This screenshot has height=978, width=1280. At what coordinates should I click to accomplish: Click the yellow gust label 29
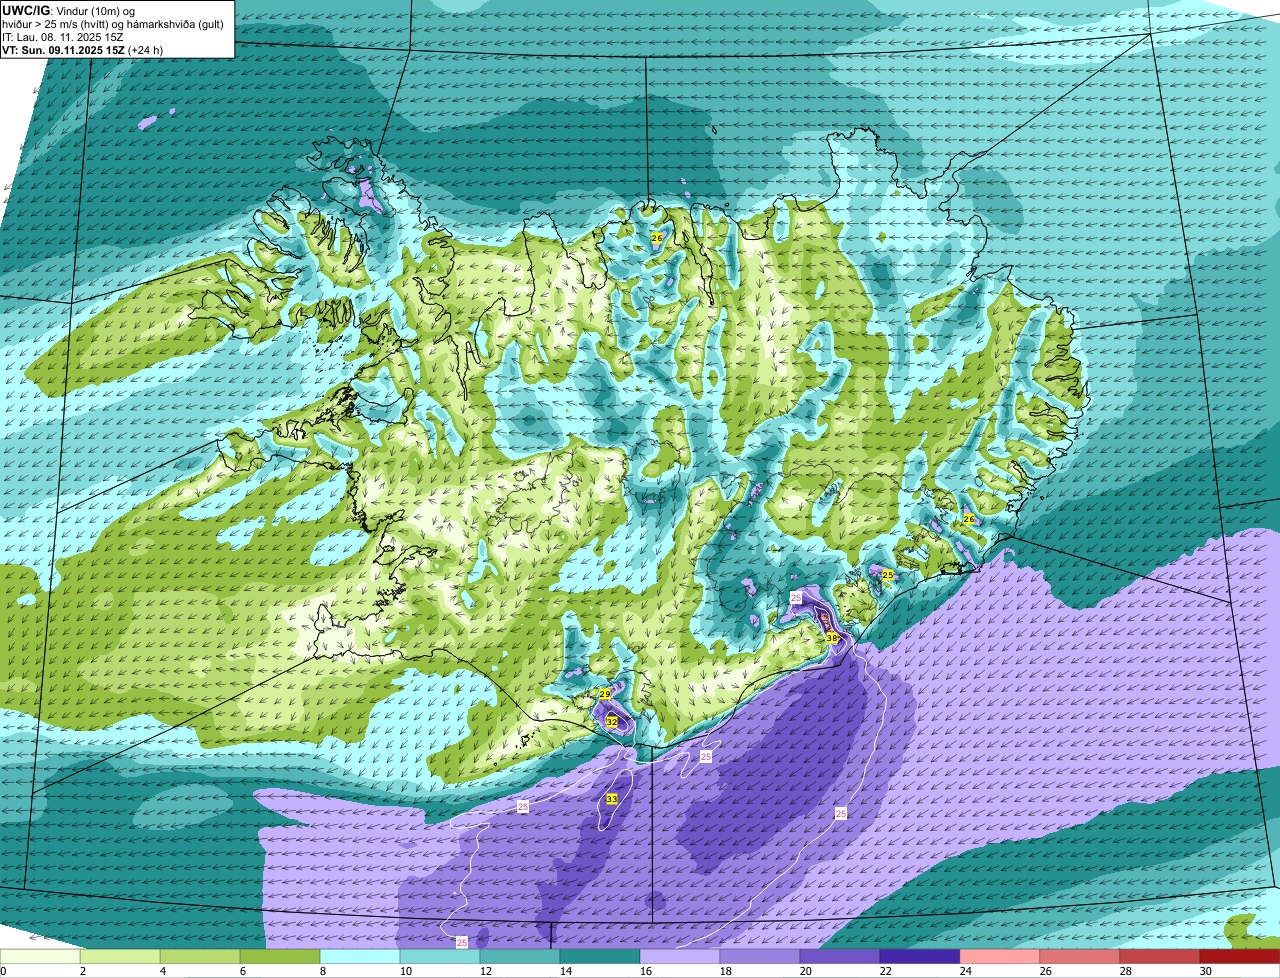[605, 693]
